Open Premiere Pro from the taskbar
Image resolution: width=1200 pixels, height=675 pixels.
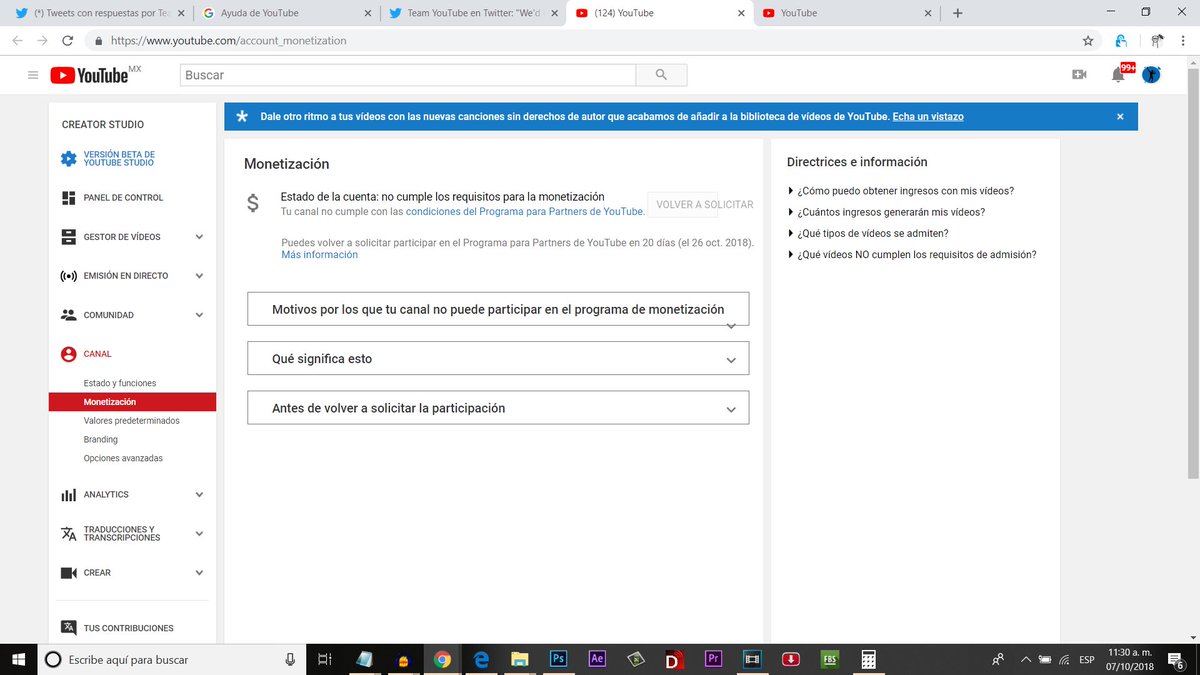713,659
